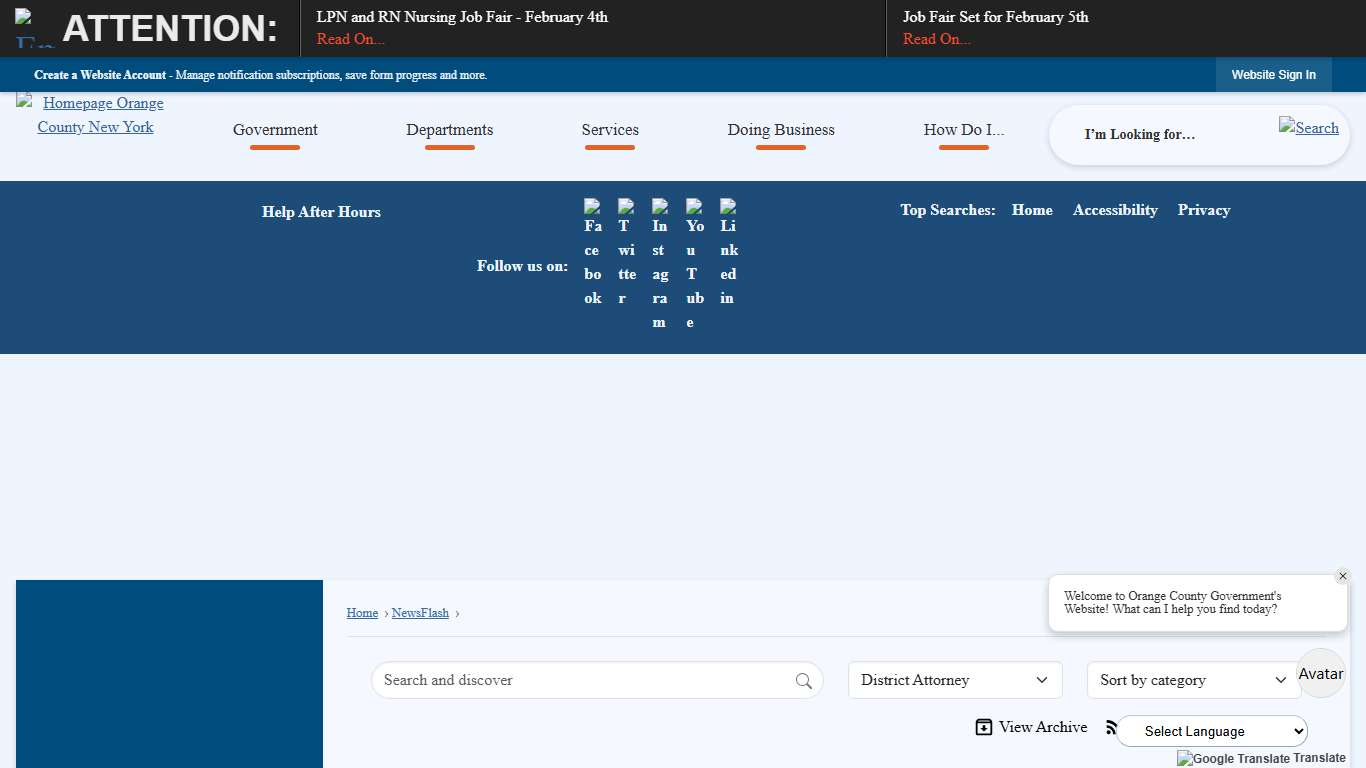The width and height of the screenshot is (1366, 768).
Task: Open the District Attorney category dropdown
Action: point(954,680)
